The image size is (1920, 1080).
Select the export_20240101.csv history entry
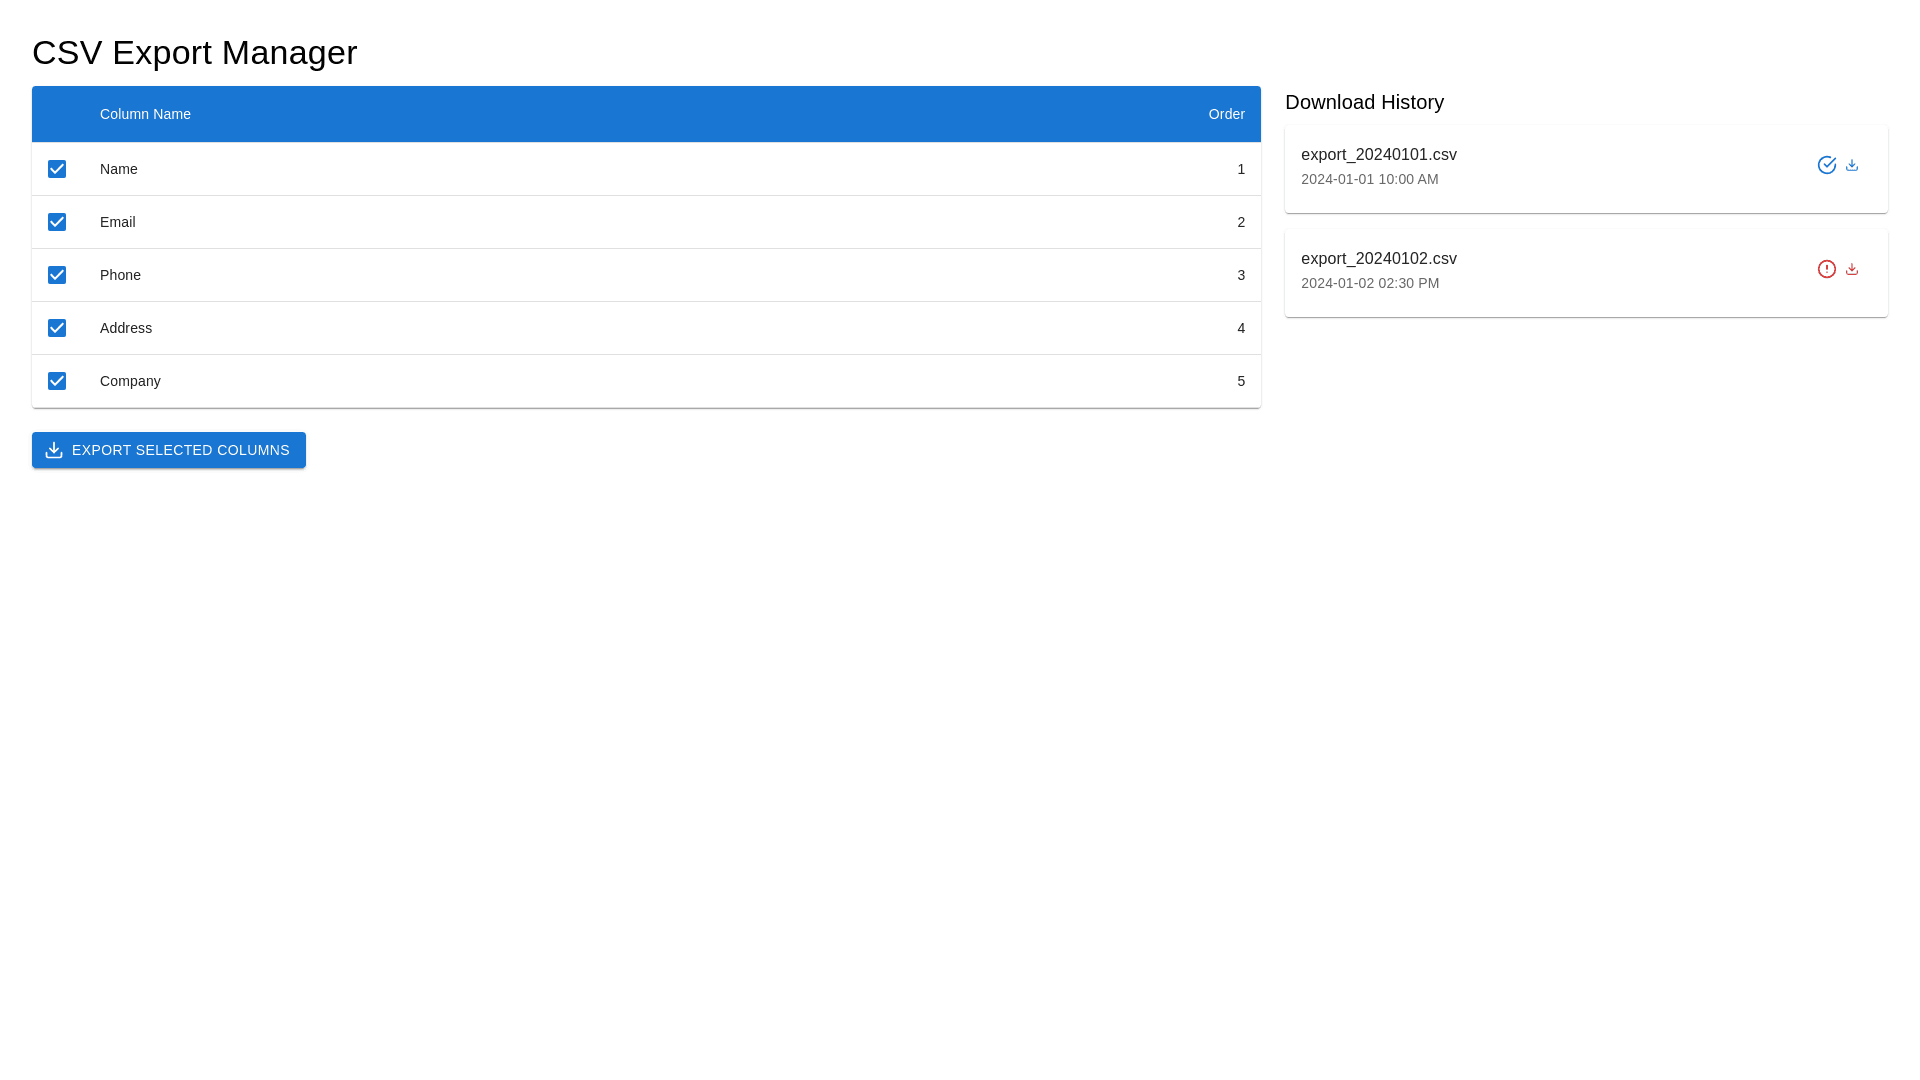[1378, 155]
